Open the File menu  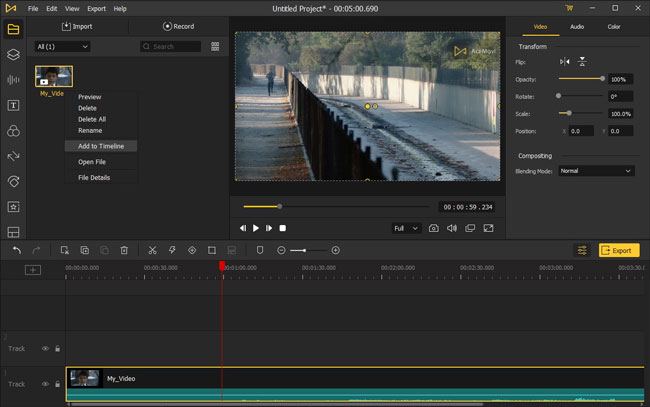pyautogui.click(x=33, y=9)
